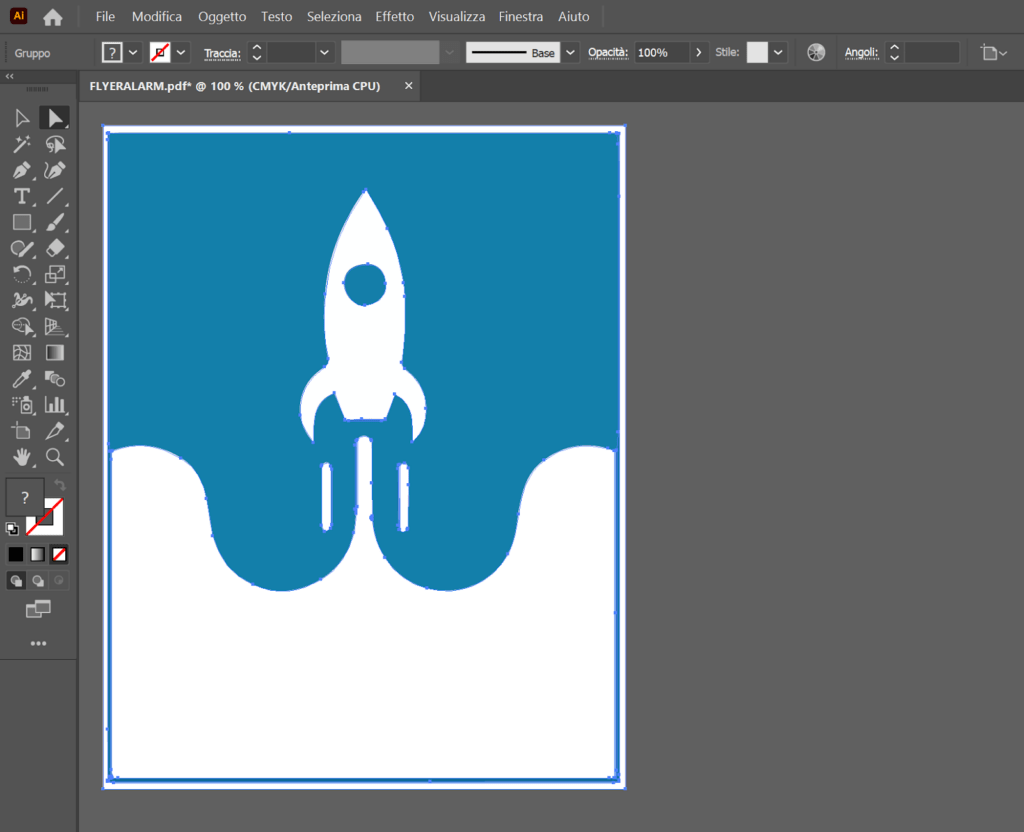The width and height of the screenshot is (1024, 832).
Task: Click the Fill color swatch with question mark
Action: click(25, 498)
